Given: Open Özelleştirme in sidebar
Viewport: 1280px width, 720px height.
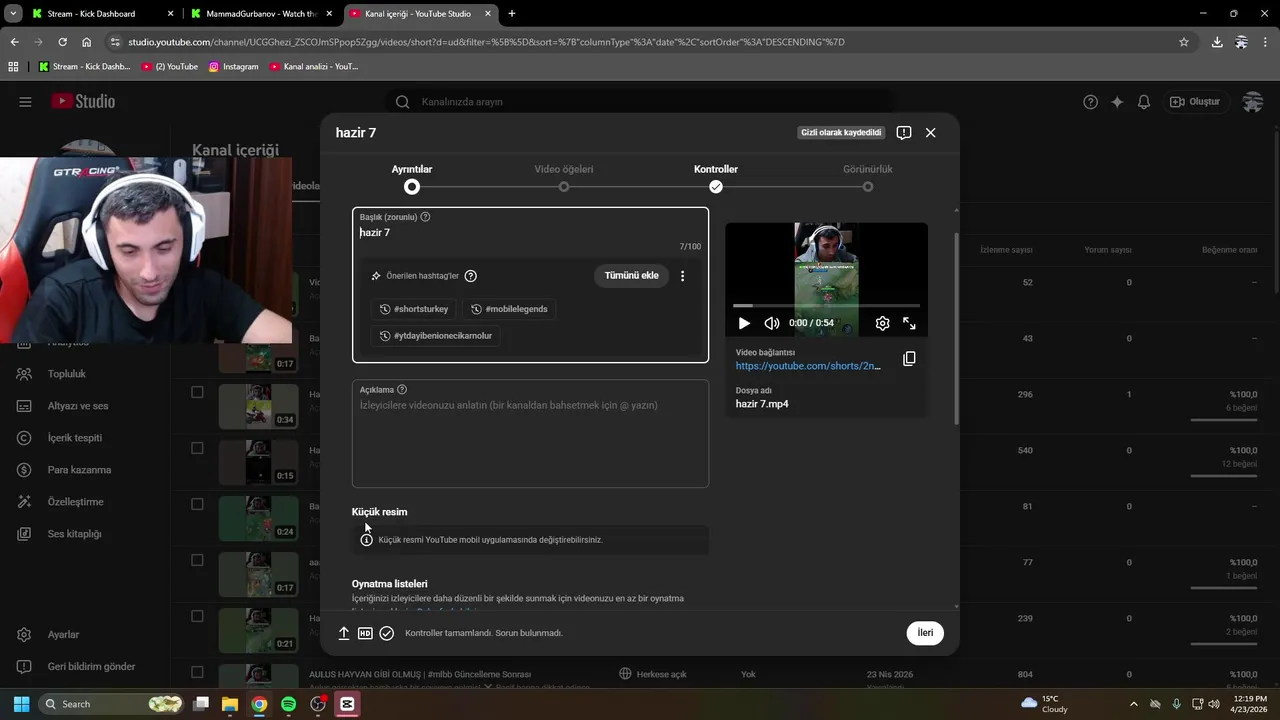Looking at the screenshot, I should [76, 502].
